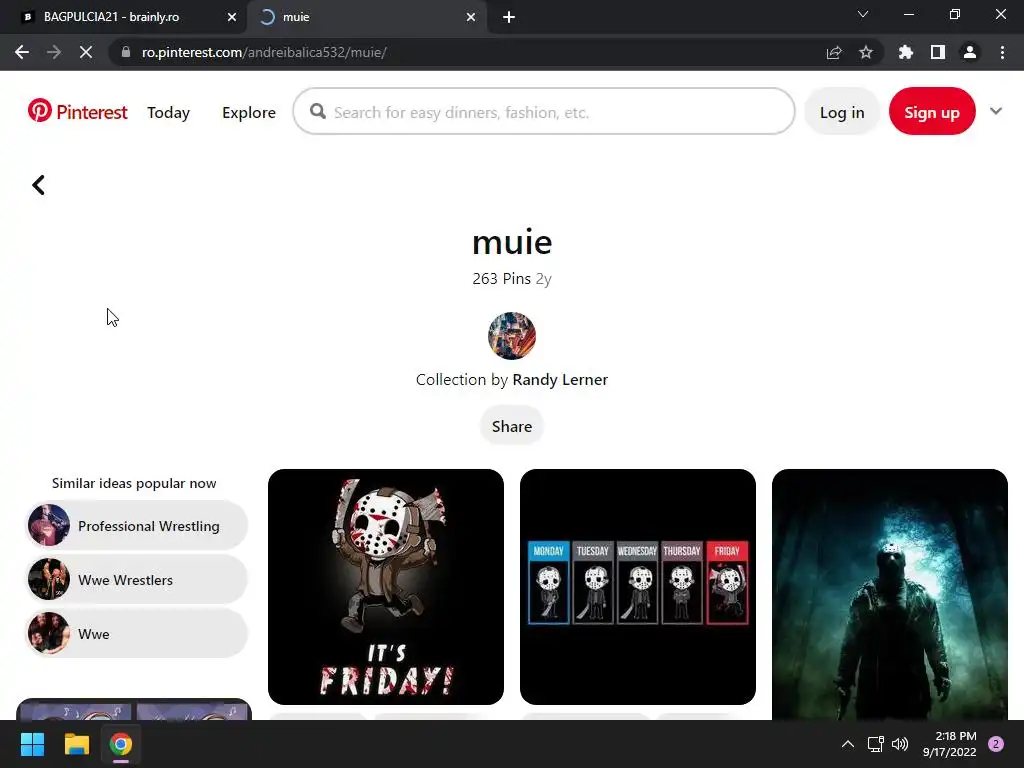Click the Log in button

(842, 112)
